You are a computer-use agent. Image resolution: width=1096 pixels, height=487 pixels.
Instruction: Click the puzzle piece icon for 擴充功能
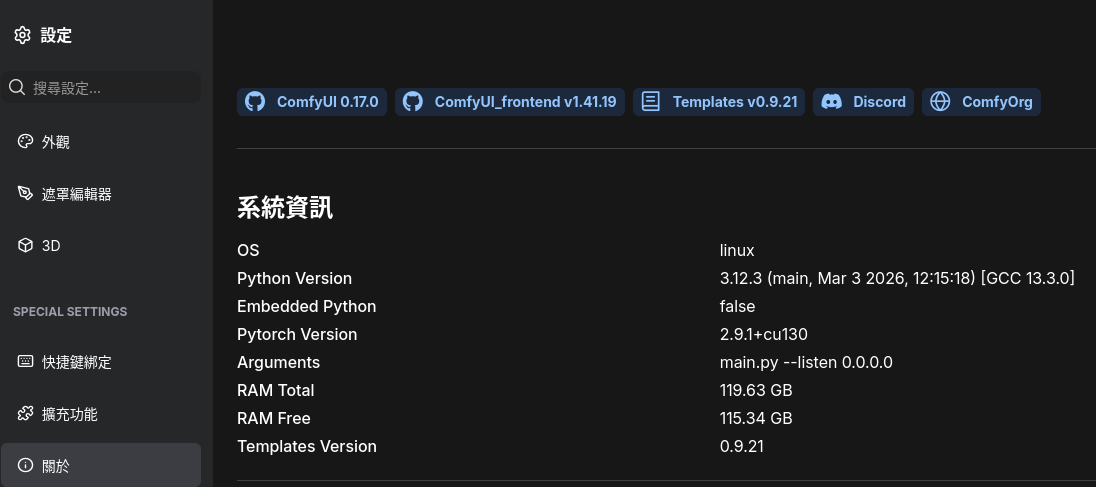(26, 413)
